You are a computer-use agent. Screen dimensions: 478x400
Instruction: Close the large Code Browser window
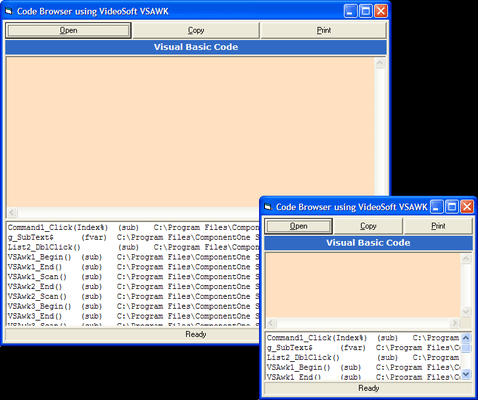click(381, 11)
